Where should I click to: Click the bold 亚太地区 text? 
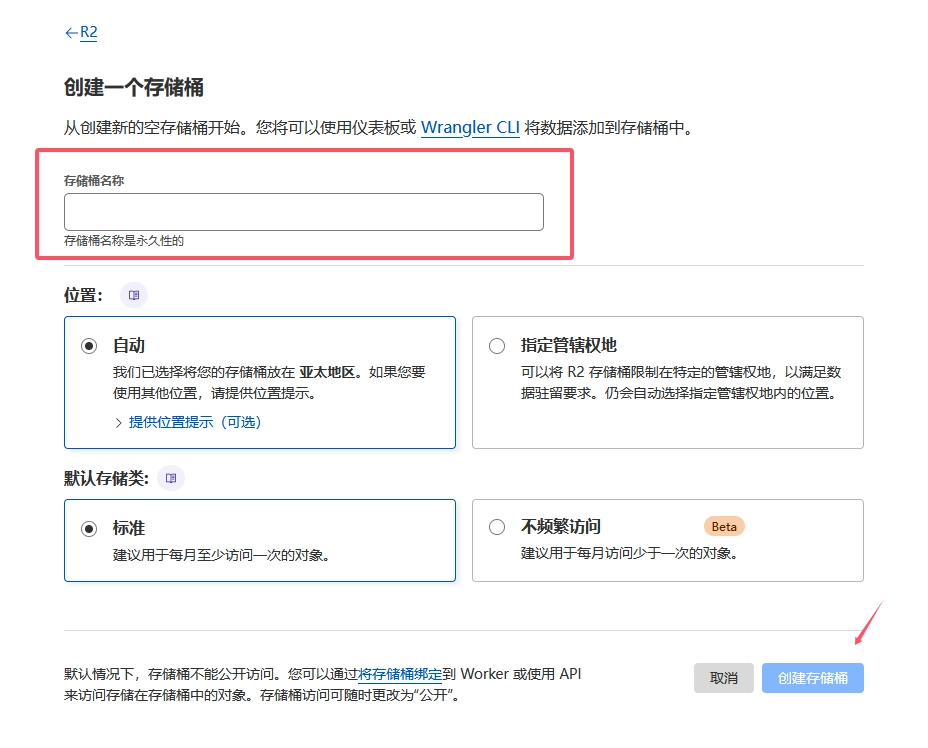pos(327,372)
